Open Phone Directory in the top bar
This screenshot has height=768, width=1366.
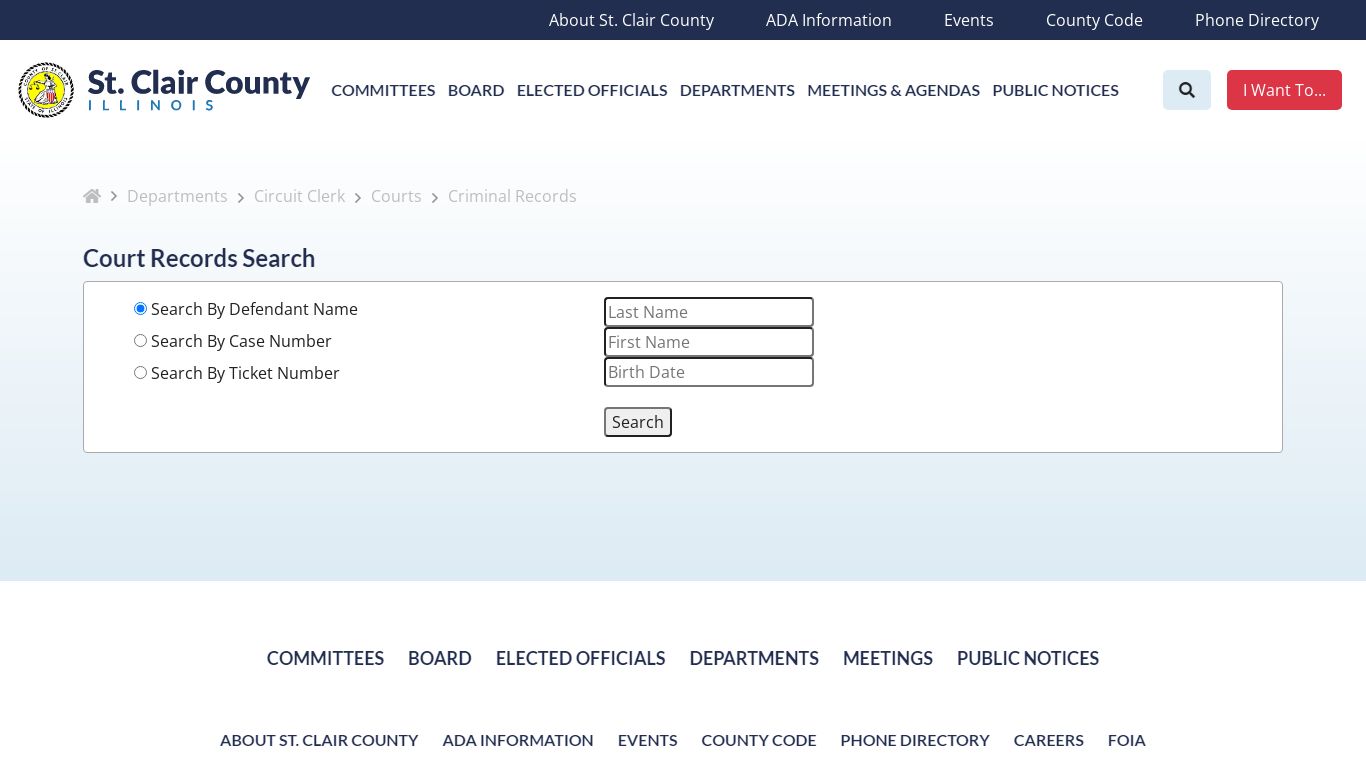[1257, 20]
